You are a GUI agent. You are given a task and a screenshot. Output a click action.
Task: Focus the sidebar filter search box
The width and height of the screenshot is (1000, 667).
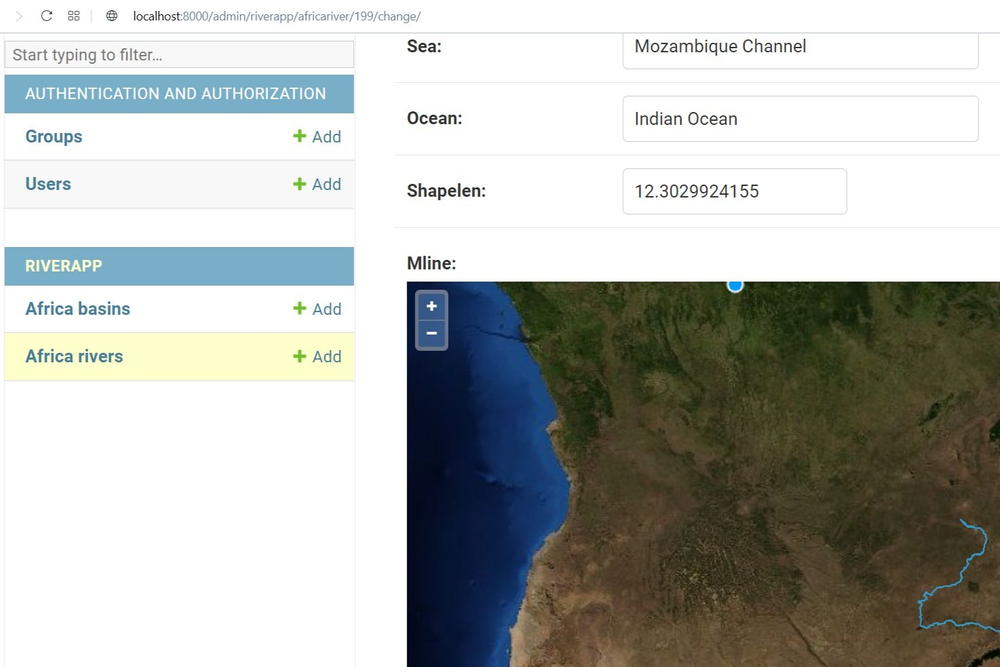pos(179,55)
